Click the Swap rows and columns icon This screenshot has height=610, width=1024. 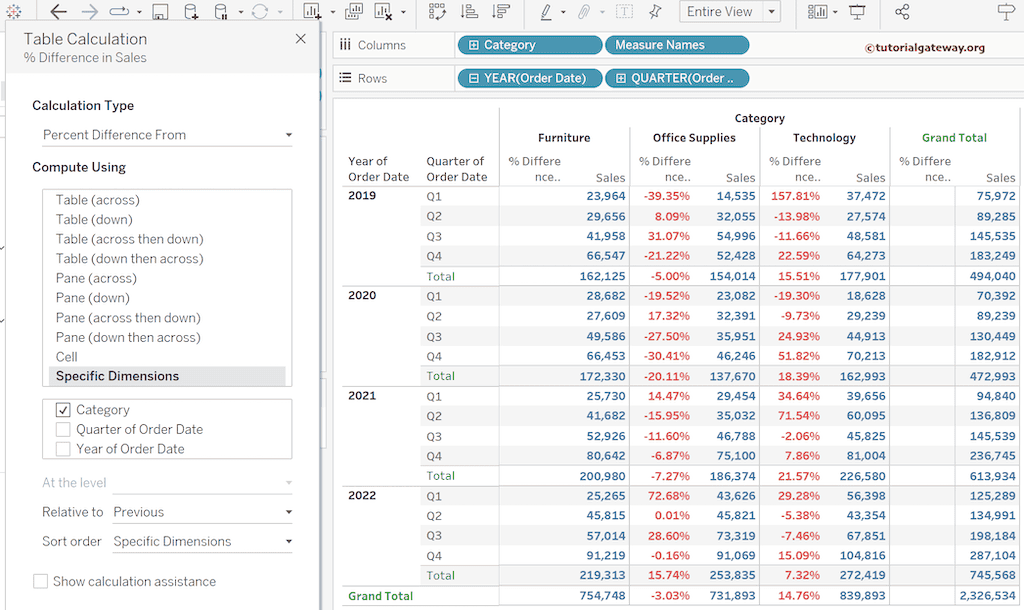pyautogui.click(x=437, y=12)
